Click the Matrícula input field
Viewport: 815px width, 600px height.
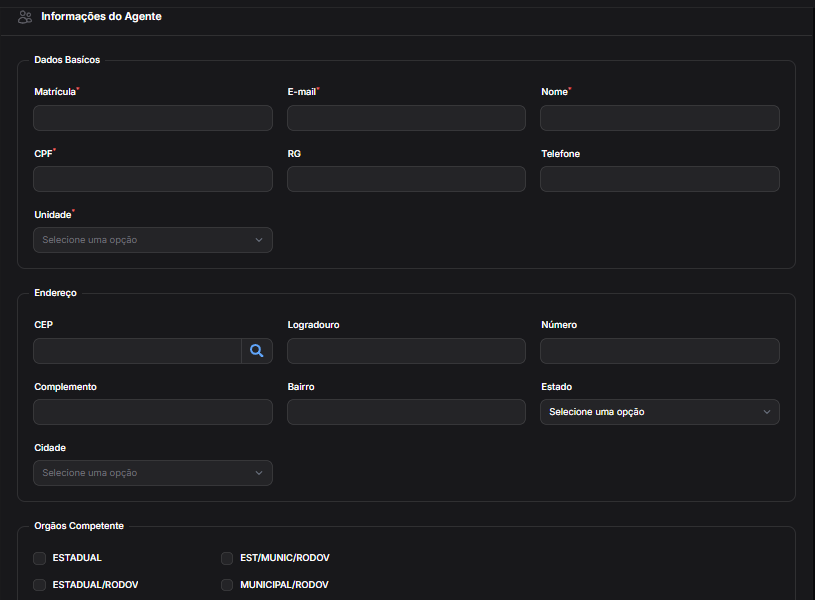tap(153, 118)
